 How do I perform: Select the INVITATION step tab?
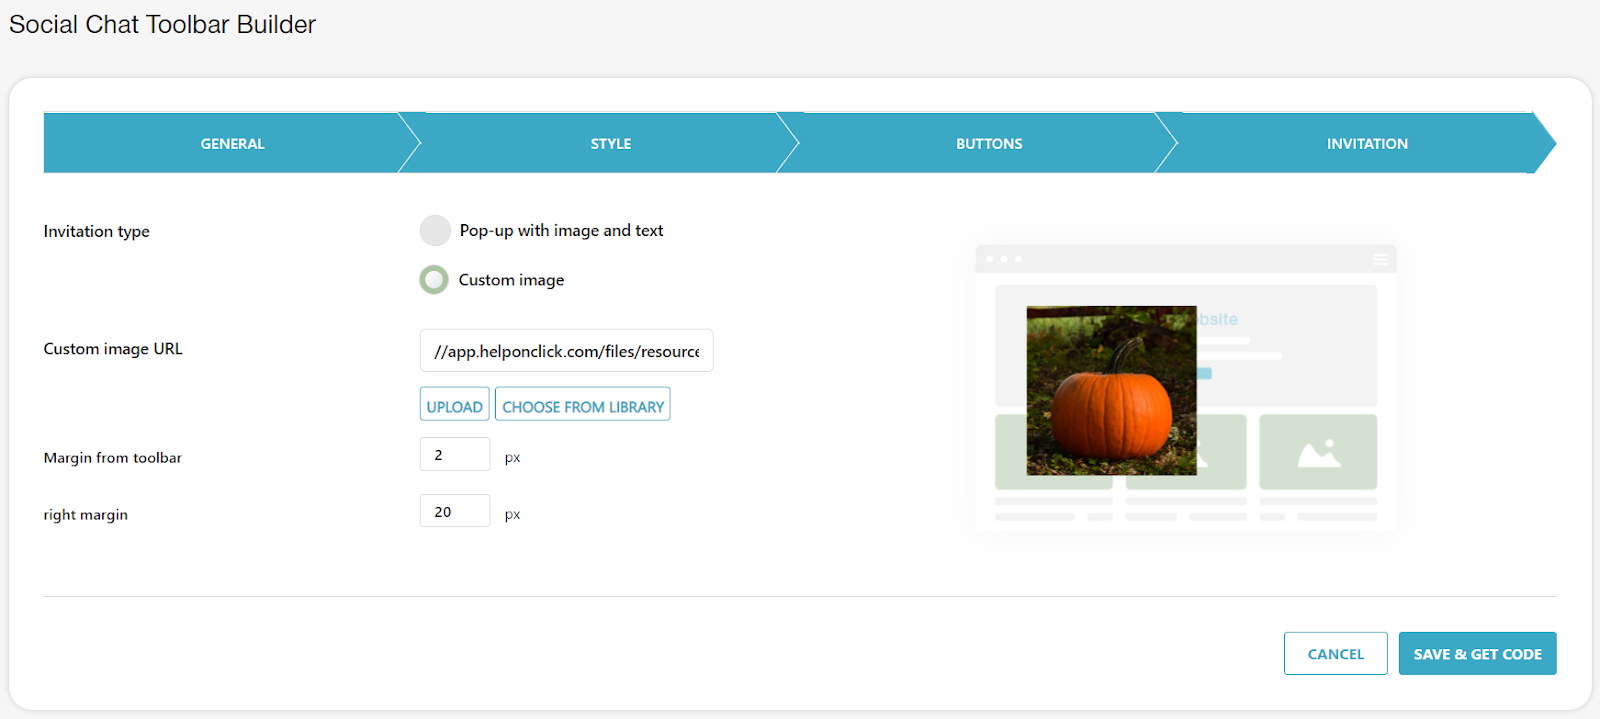click(1366, 143)
